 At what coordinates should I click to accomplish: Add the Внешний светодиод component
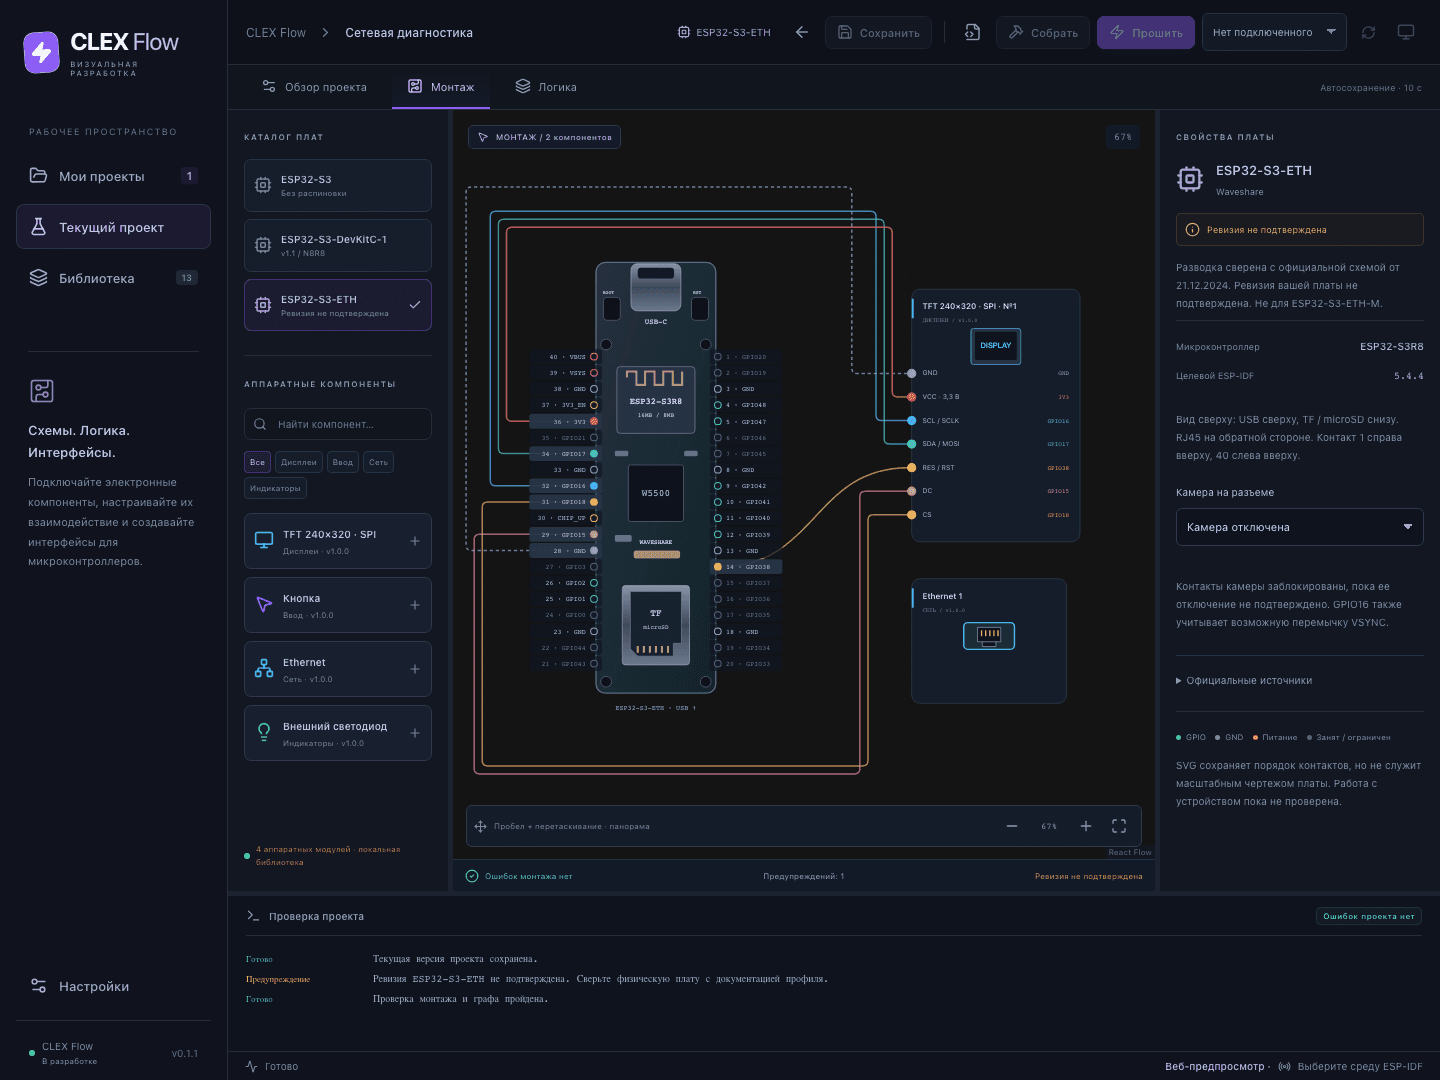tap(415, 733)
